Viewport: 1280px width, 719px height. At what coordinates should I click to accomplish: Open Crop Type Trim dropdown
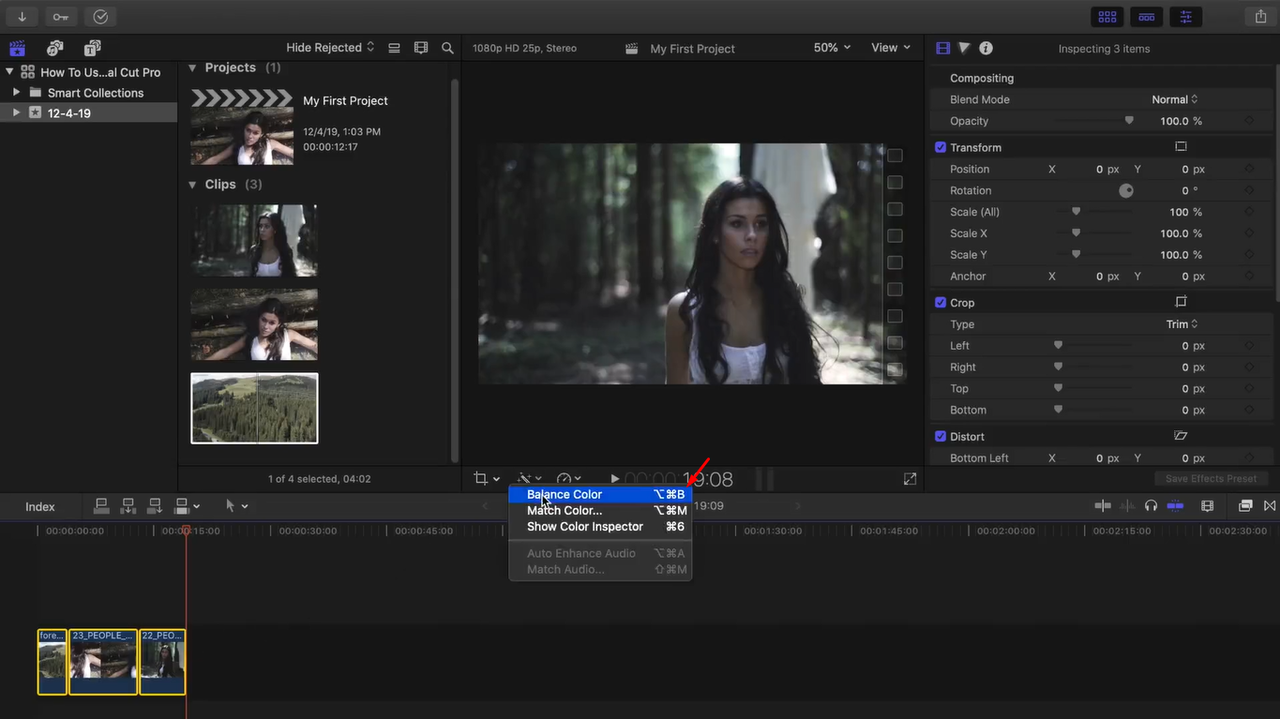pos(1181,324)
